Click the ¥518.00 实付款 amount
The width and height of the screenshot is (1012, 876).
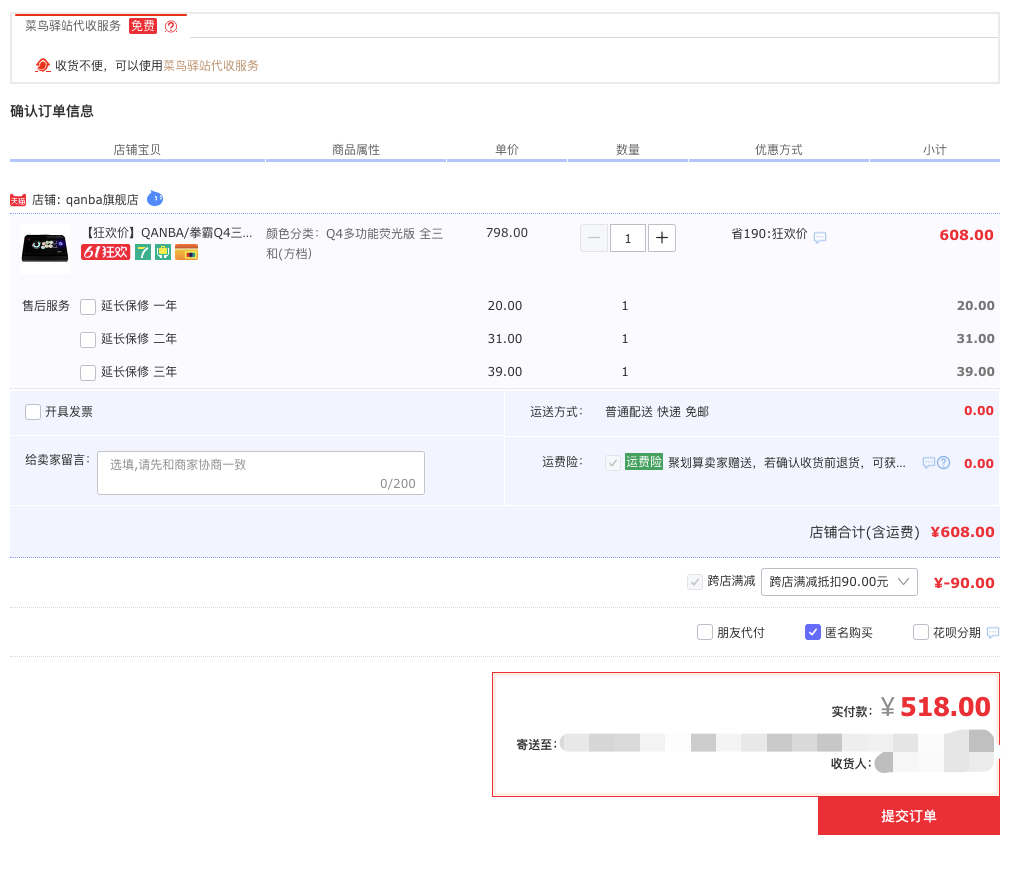935,707
